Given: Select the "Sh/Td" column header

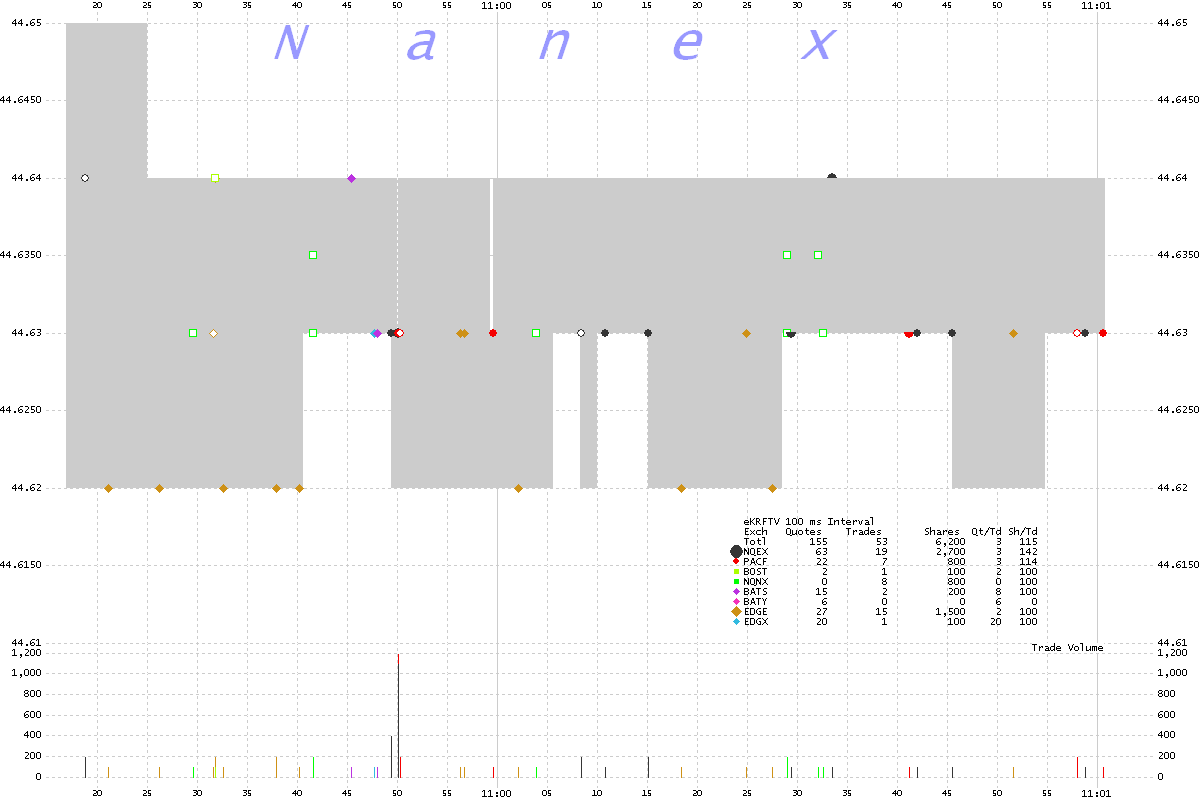Looking at the screenshot, I should 1023,532.
